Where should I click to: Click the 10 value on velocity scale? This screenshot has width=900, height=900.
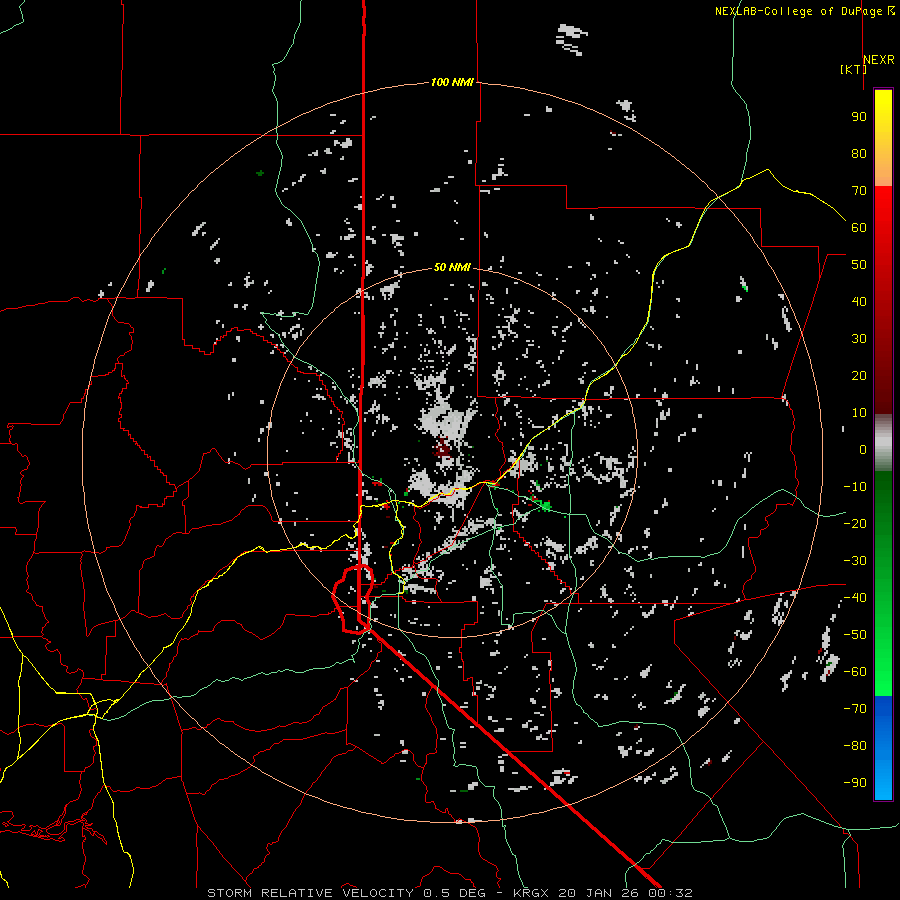[x=859, y=413]
